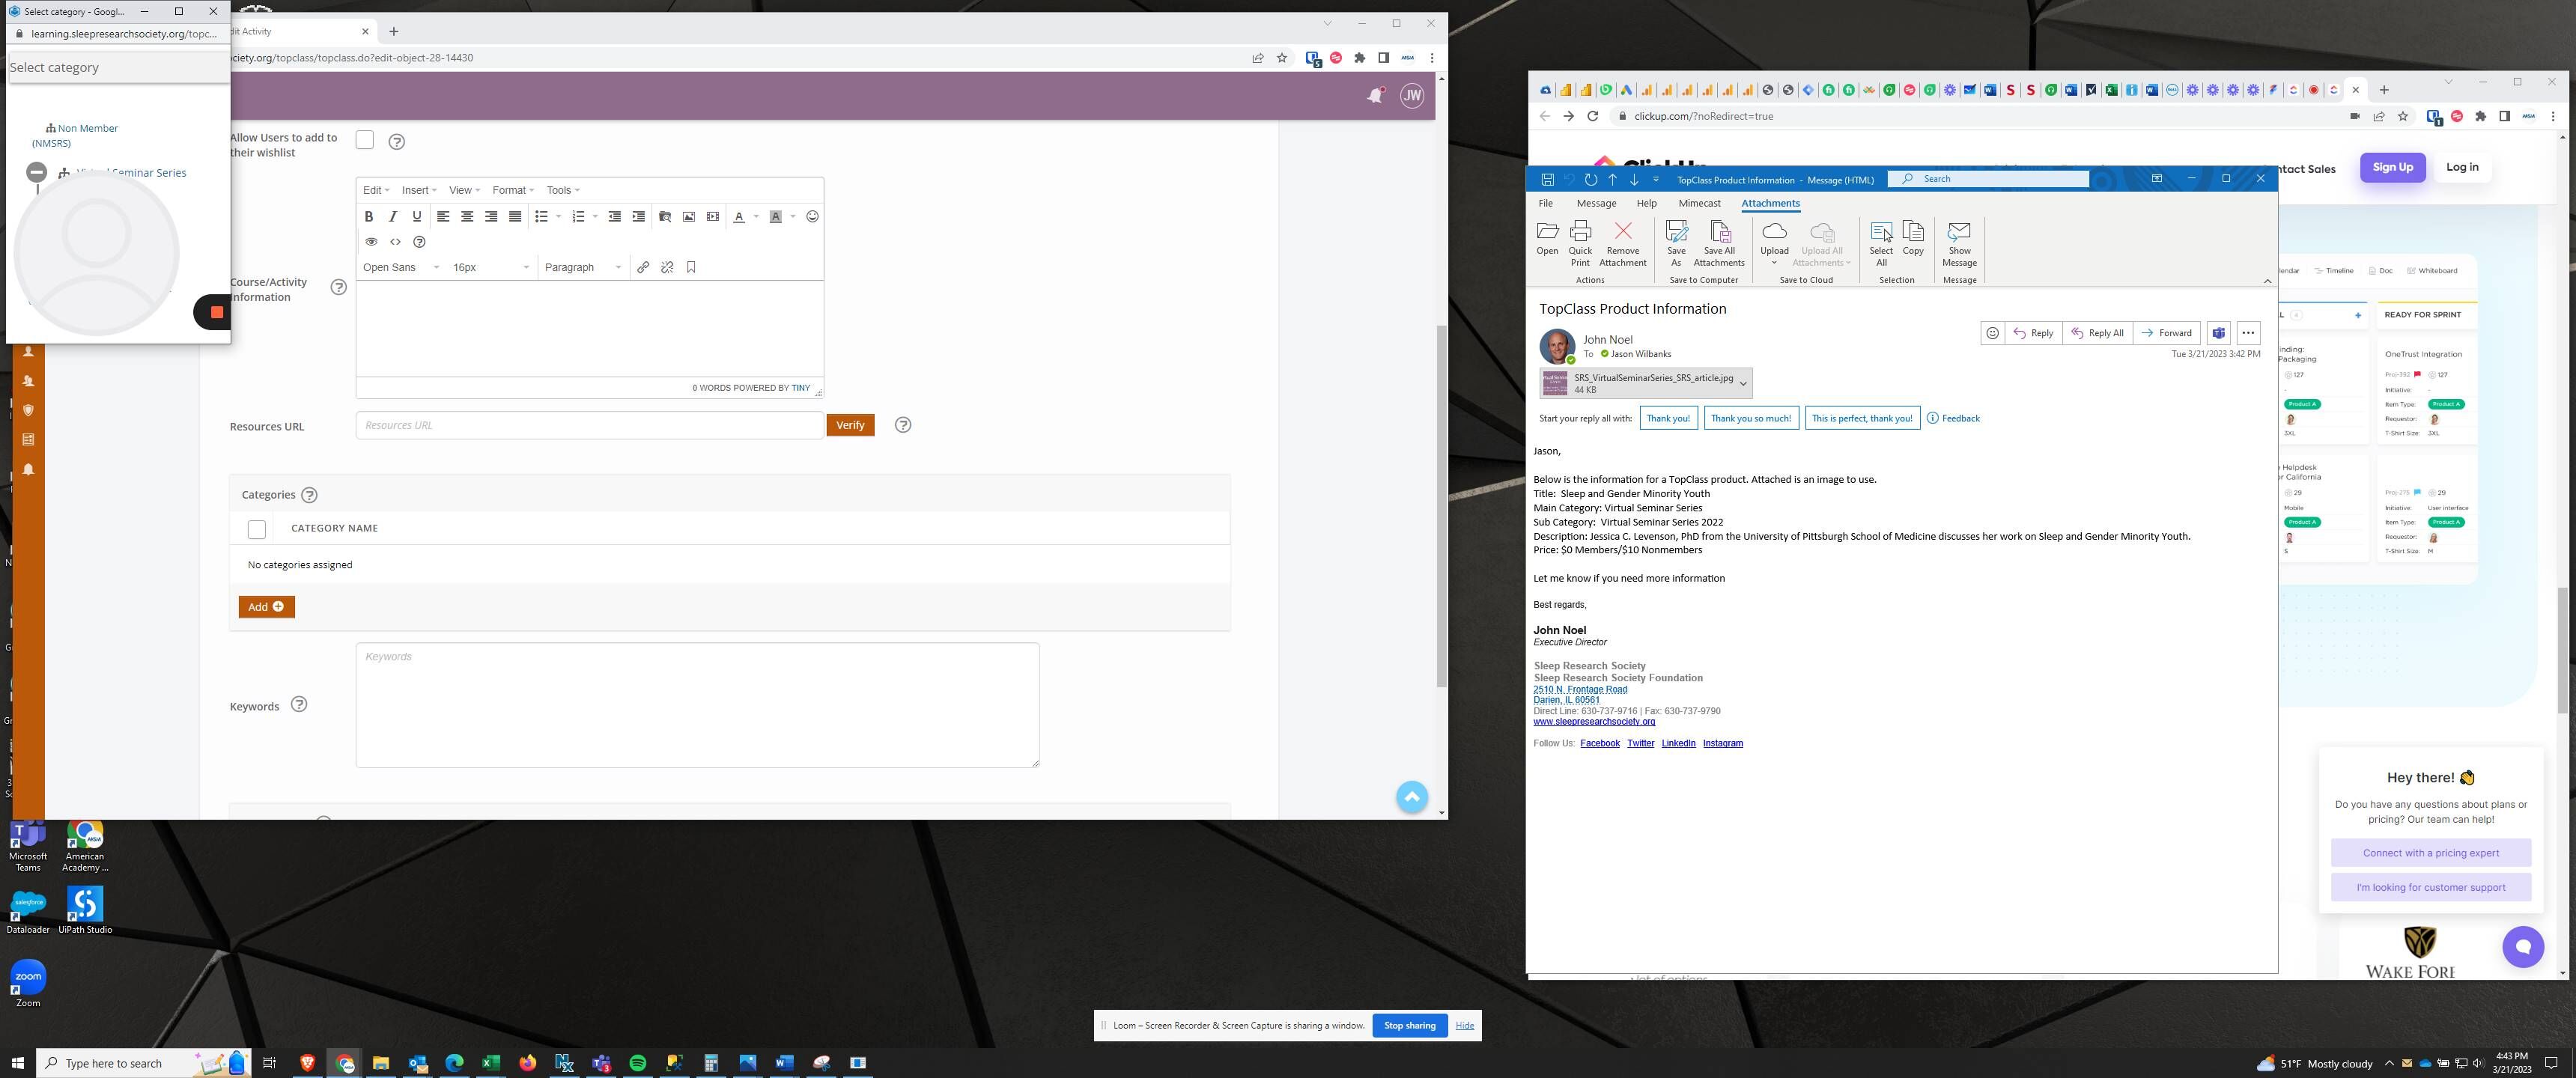
Task: Click the Windows Start button
Action: (17, 1062)
